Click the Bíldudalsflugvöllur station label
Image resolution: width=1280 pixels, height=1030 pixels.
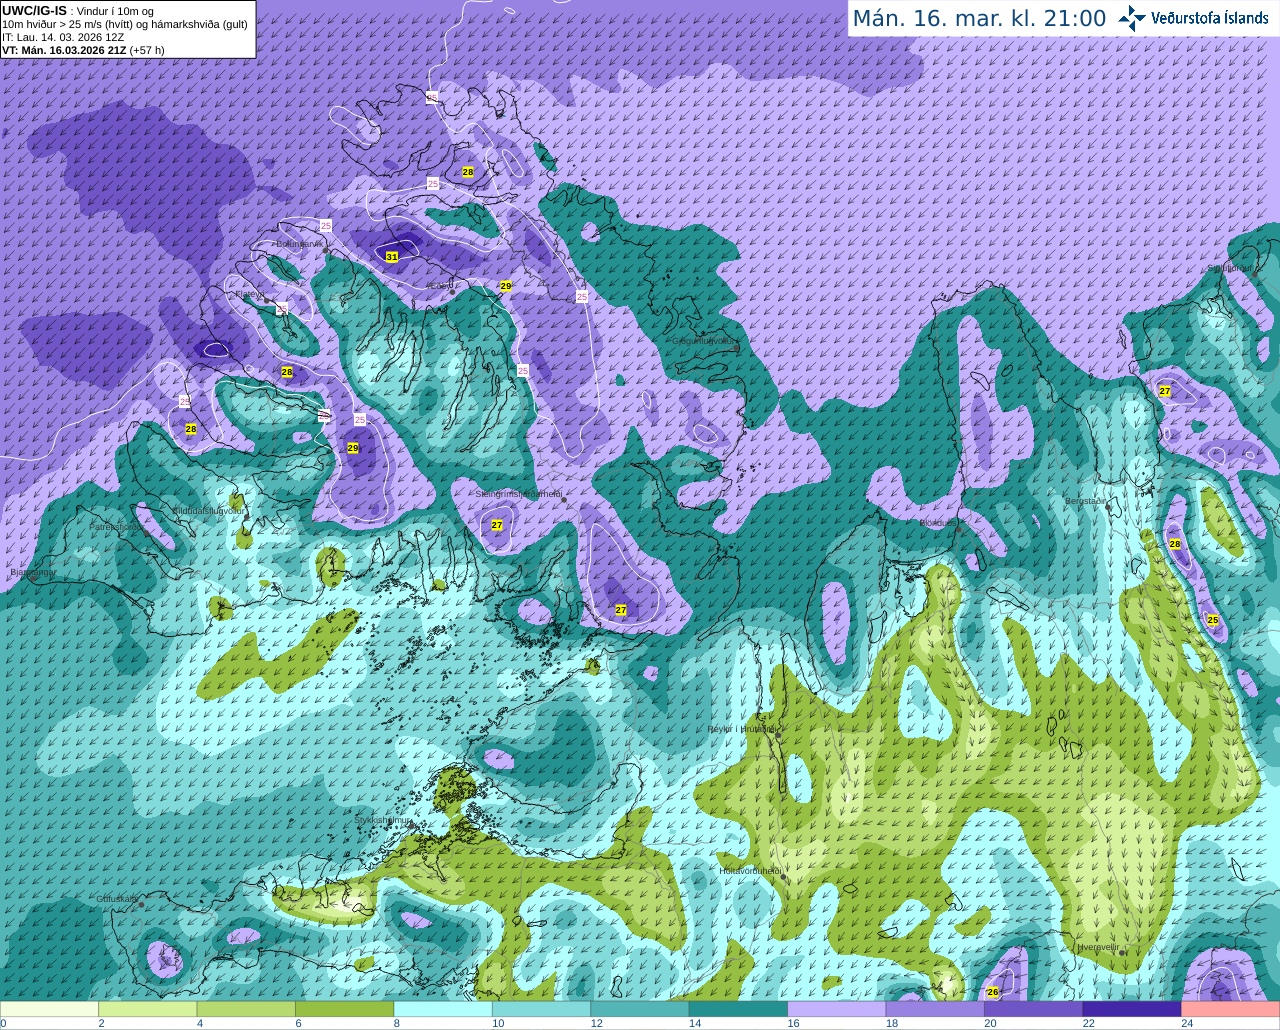point(209,511)
